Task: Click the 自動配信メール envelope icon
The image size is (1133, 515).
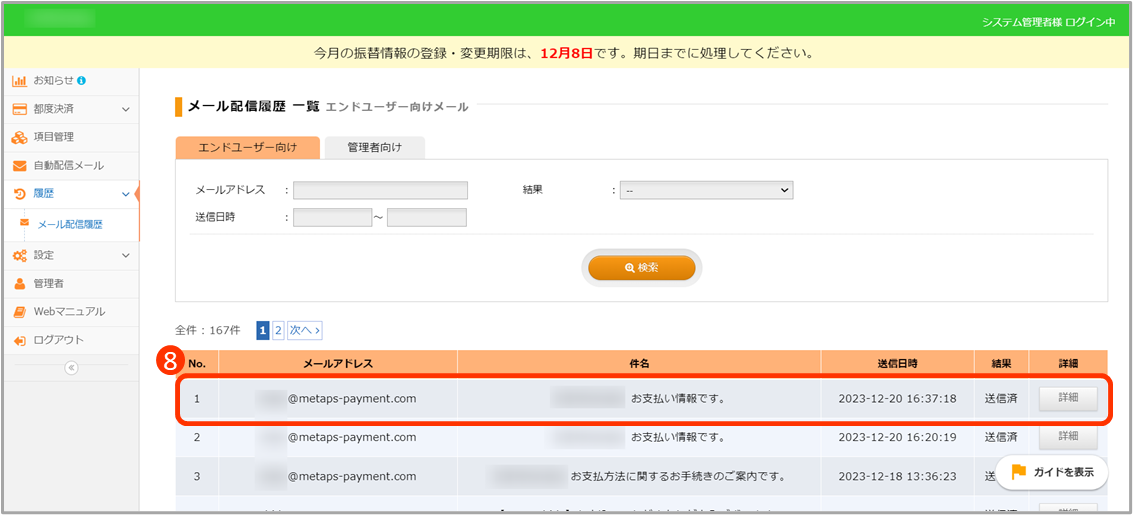Action: click(x=19, y=166)
